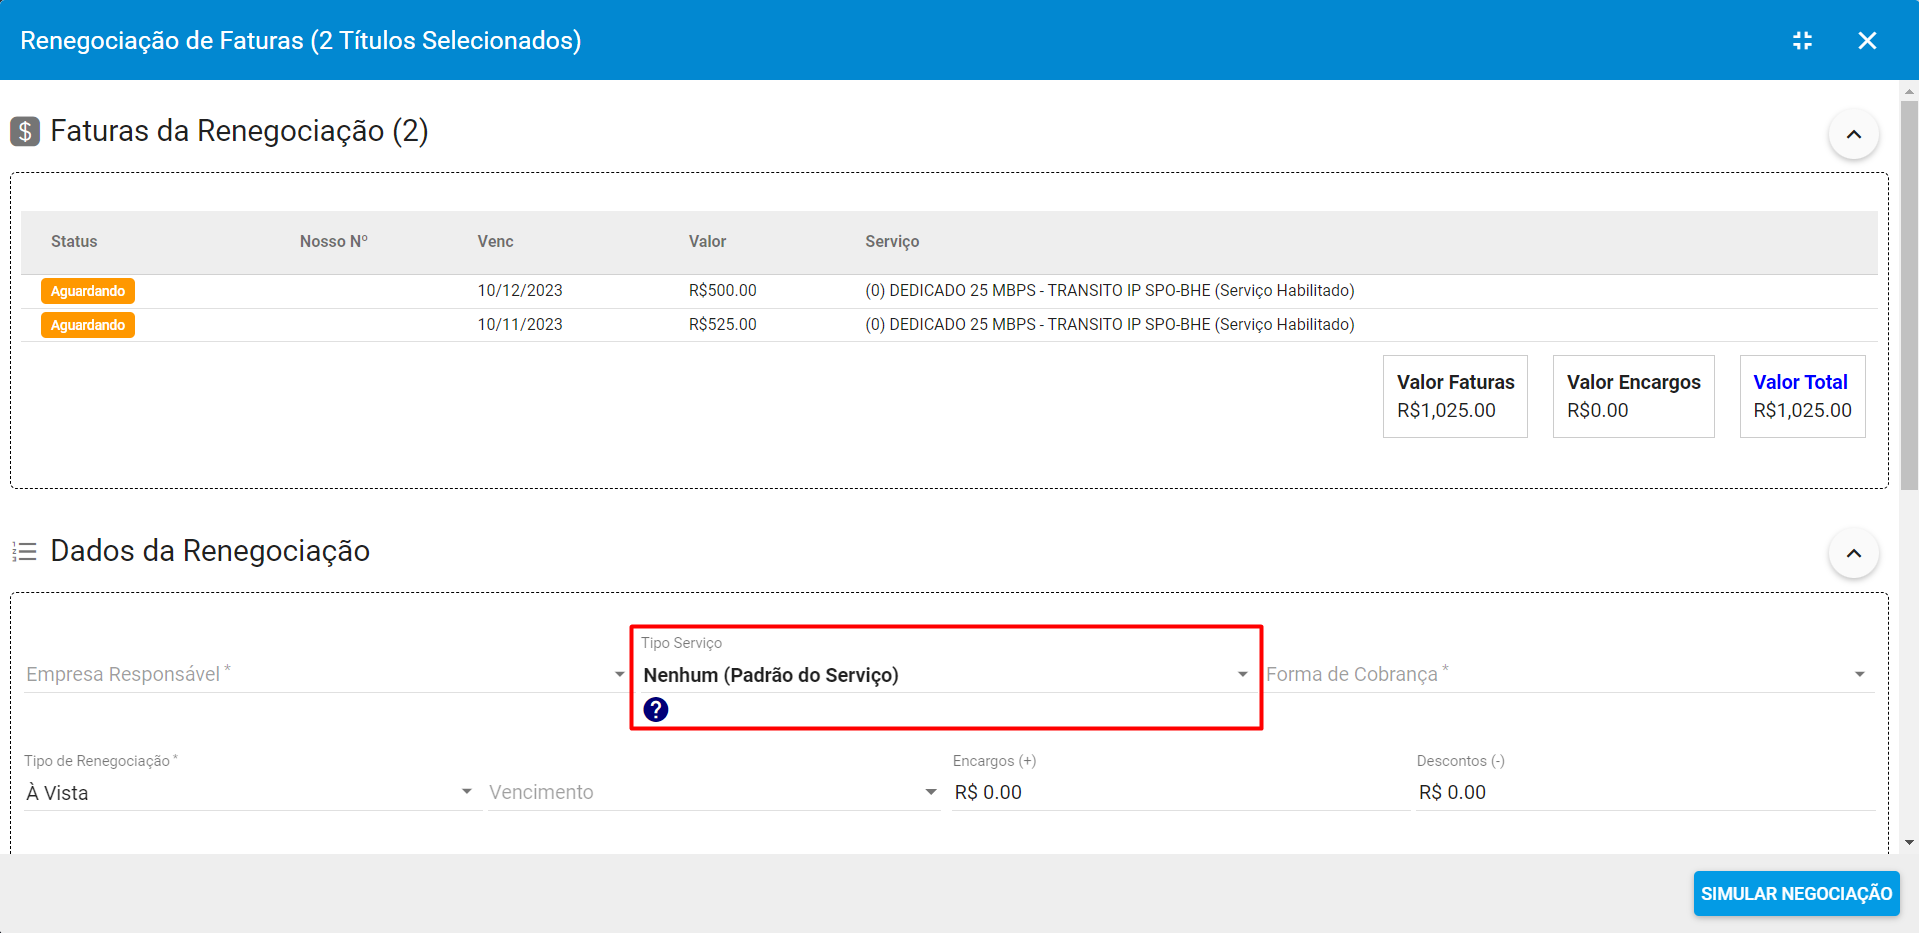This screenshot has width=1919, height=933.
Task: Click the service description in the R$500.00 row
Action: (x=1110, y=291)
